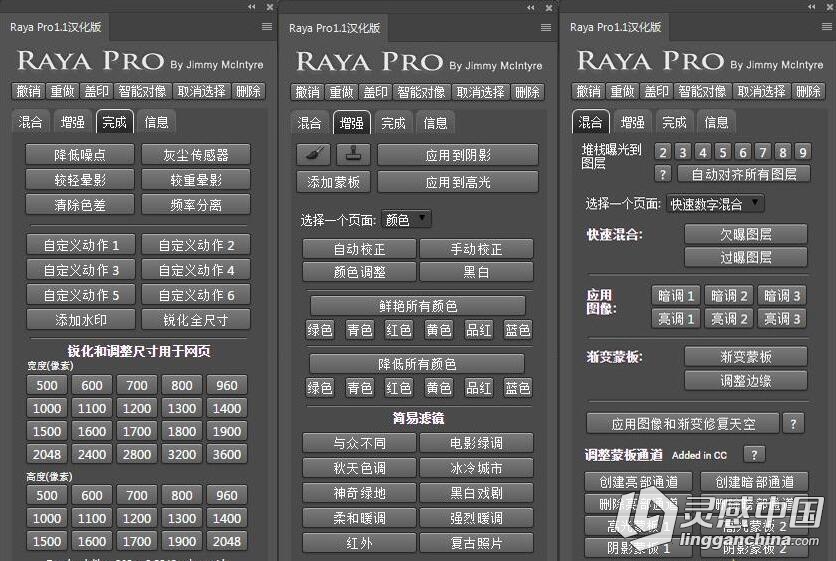Click the 暗调 2 button
836x561 pixels.
(x=729, y=295)
